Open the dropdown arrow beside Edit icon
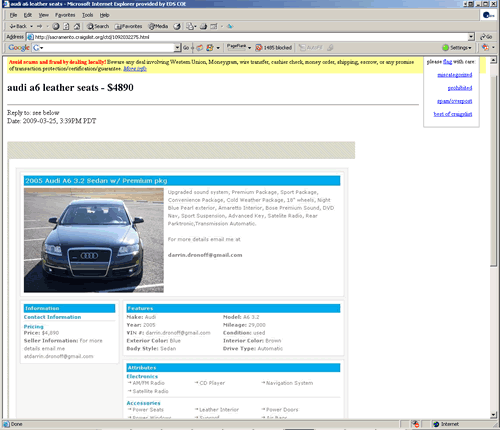The image size is (500, 432). (221, 26)
